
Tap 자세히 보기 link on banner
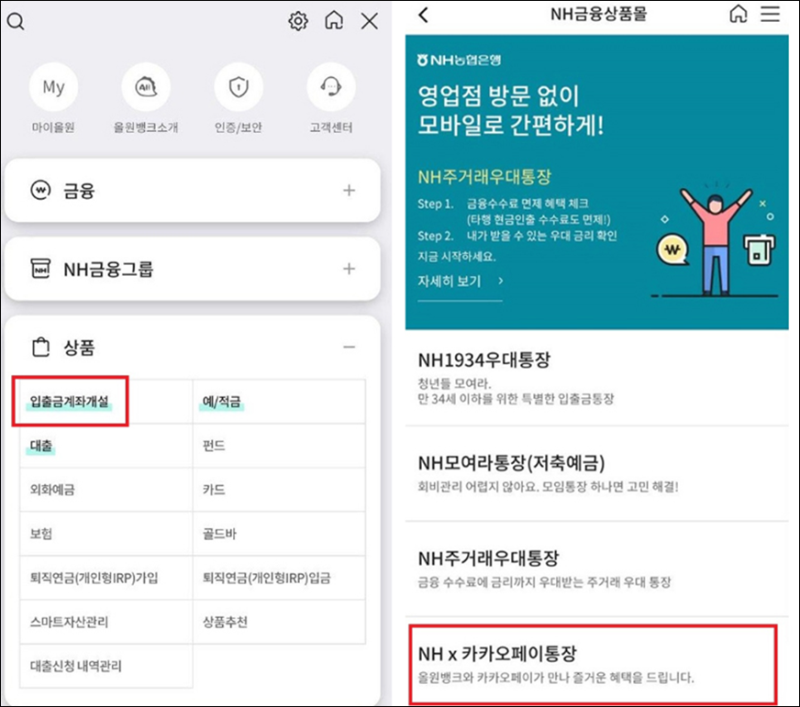449,281
